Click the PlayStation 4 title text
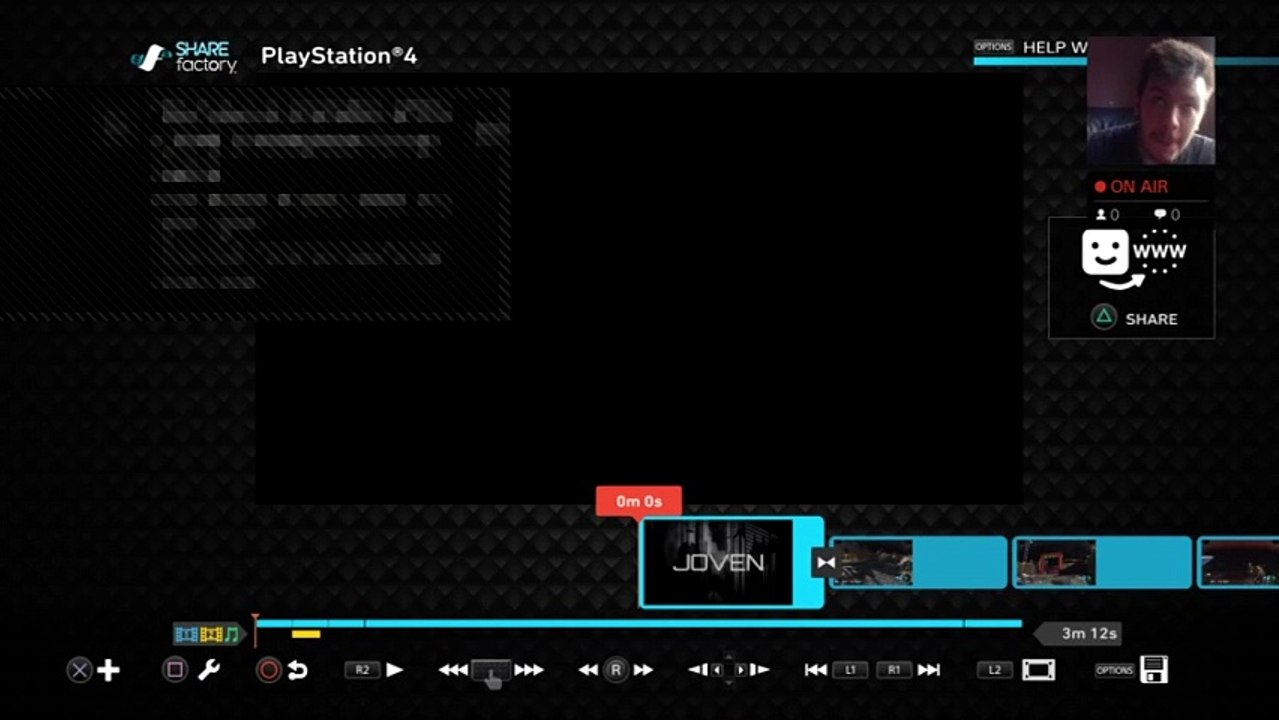The height and width of the screenshot is (720, 1279). pos(339,56)
